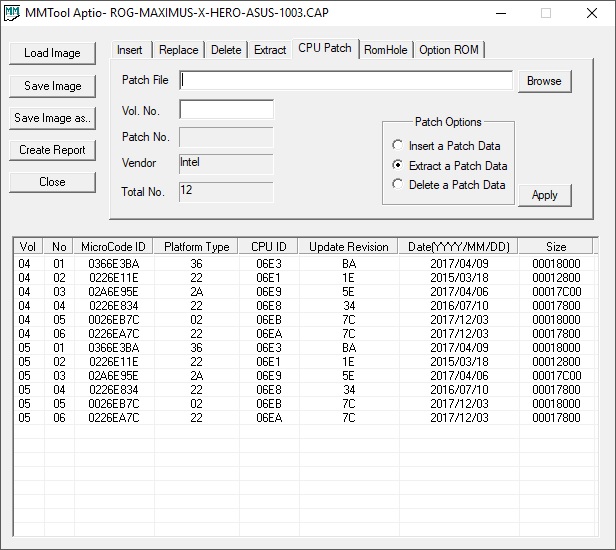Select Insert a Patch Data option
This screenshot has height=550, width=616.
click(x=446, y=146)
